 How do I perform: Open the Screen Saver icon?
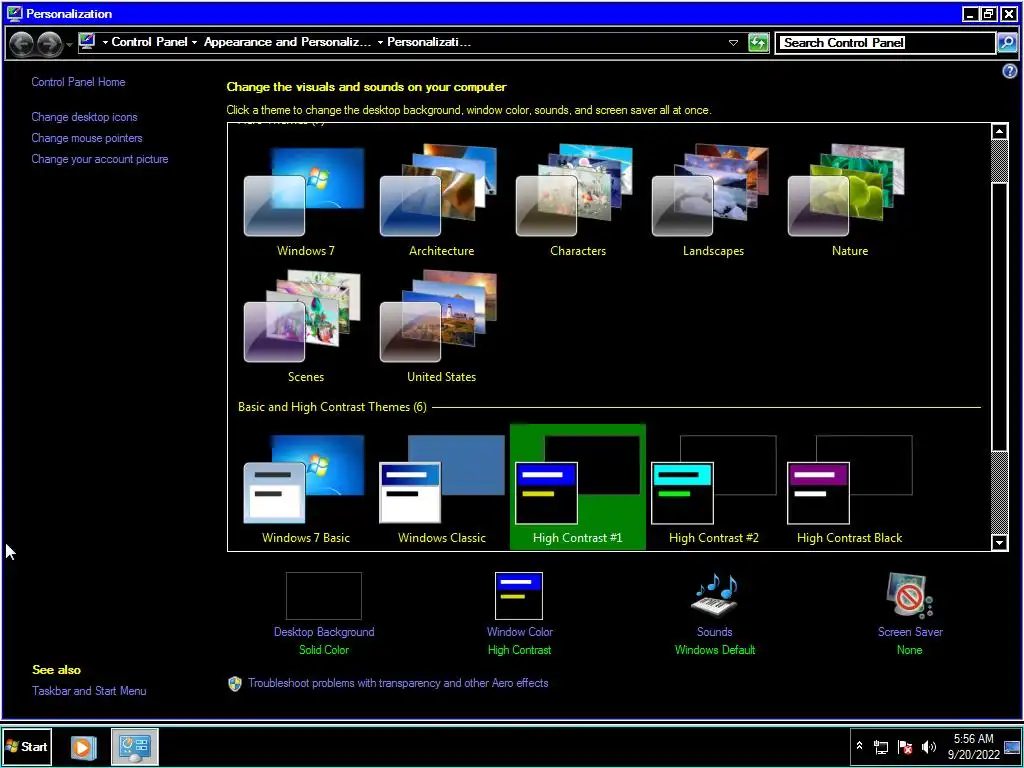pyautogui.click(x=909, y=594)
